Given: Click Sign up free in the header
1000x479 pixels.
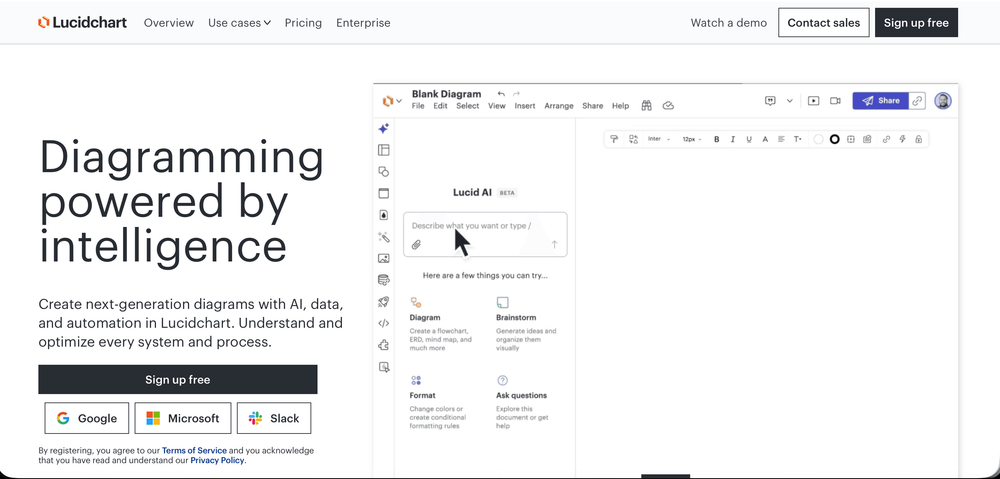Looking at the screenshot, I should [916, 23].
